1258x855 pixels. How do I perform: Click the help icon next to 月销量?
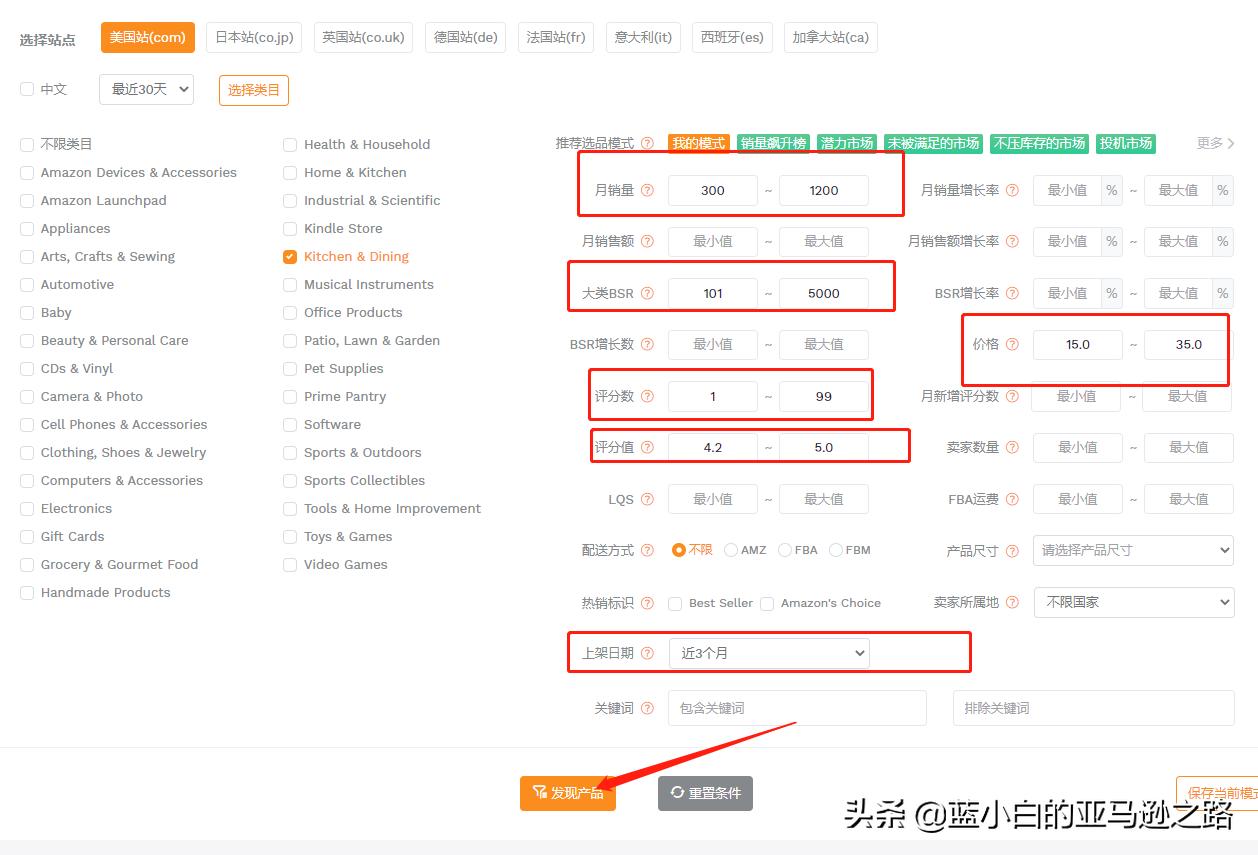coord(648,190)
